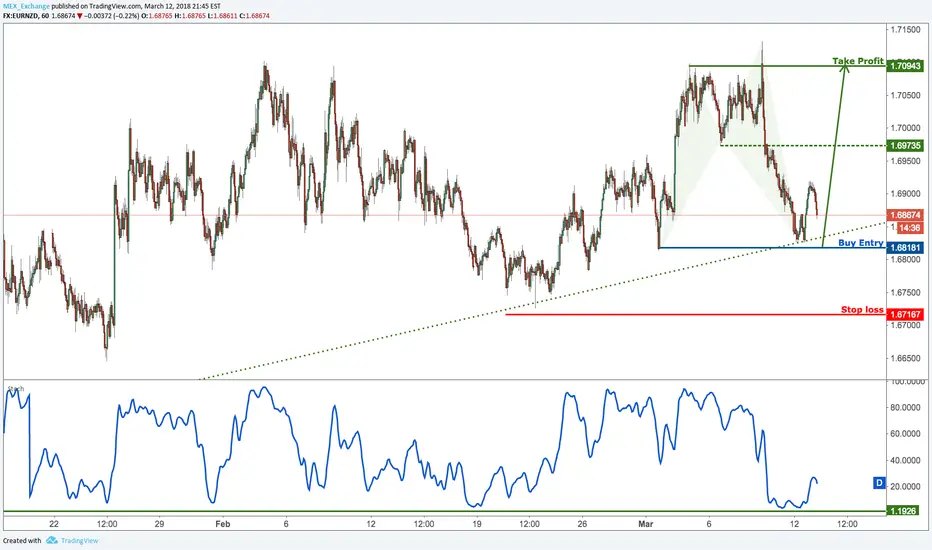Click the 1.68181 entry price tag

tap(905, 247)
